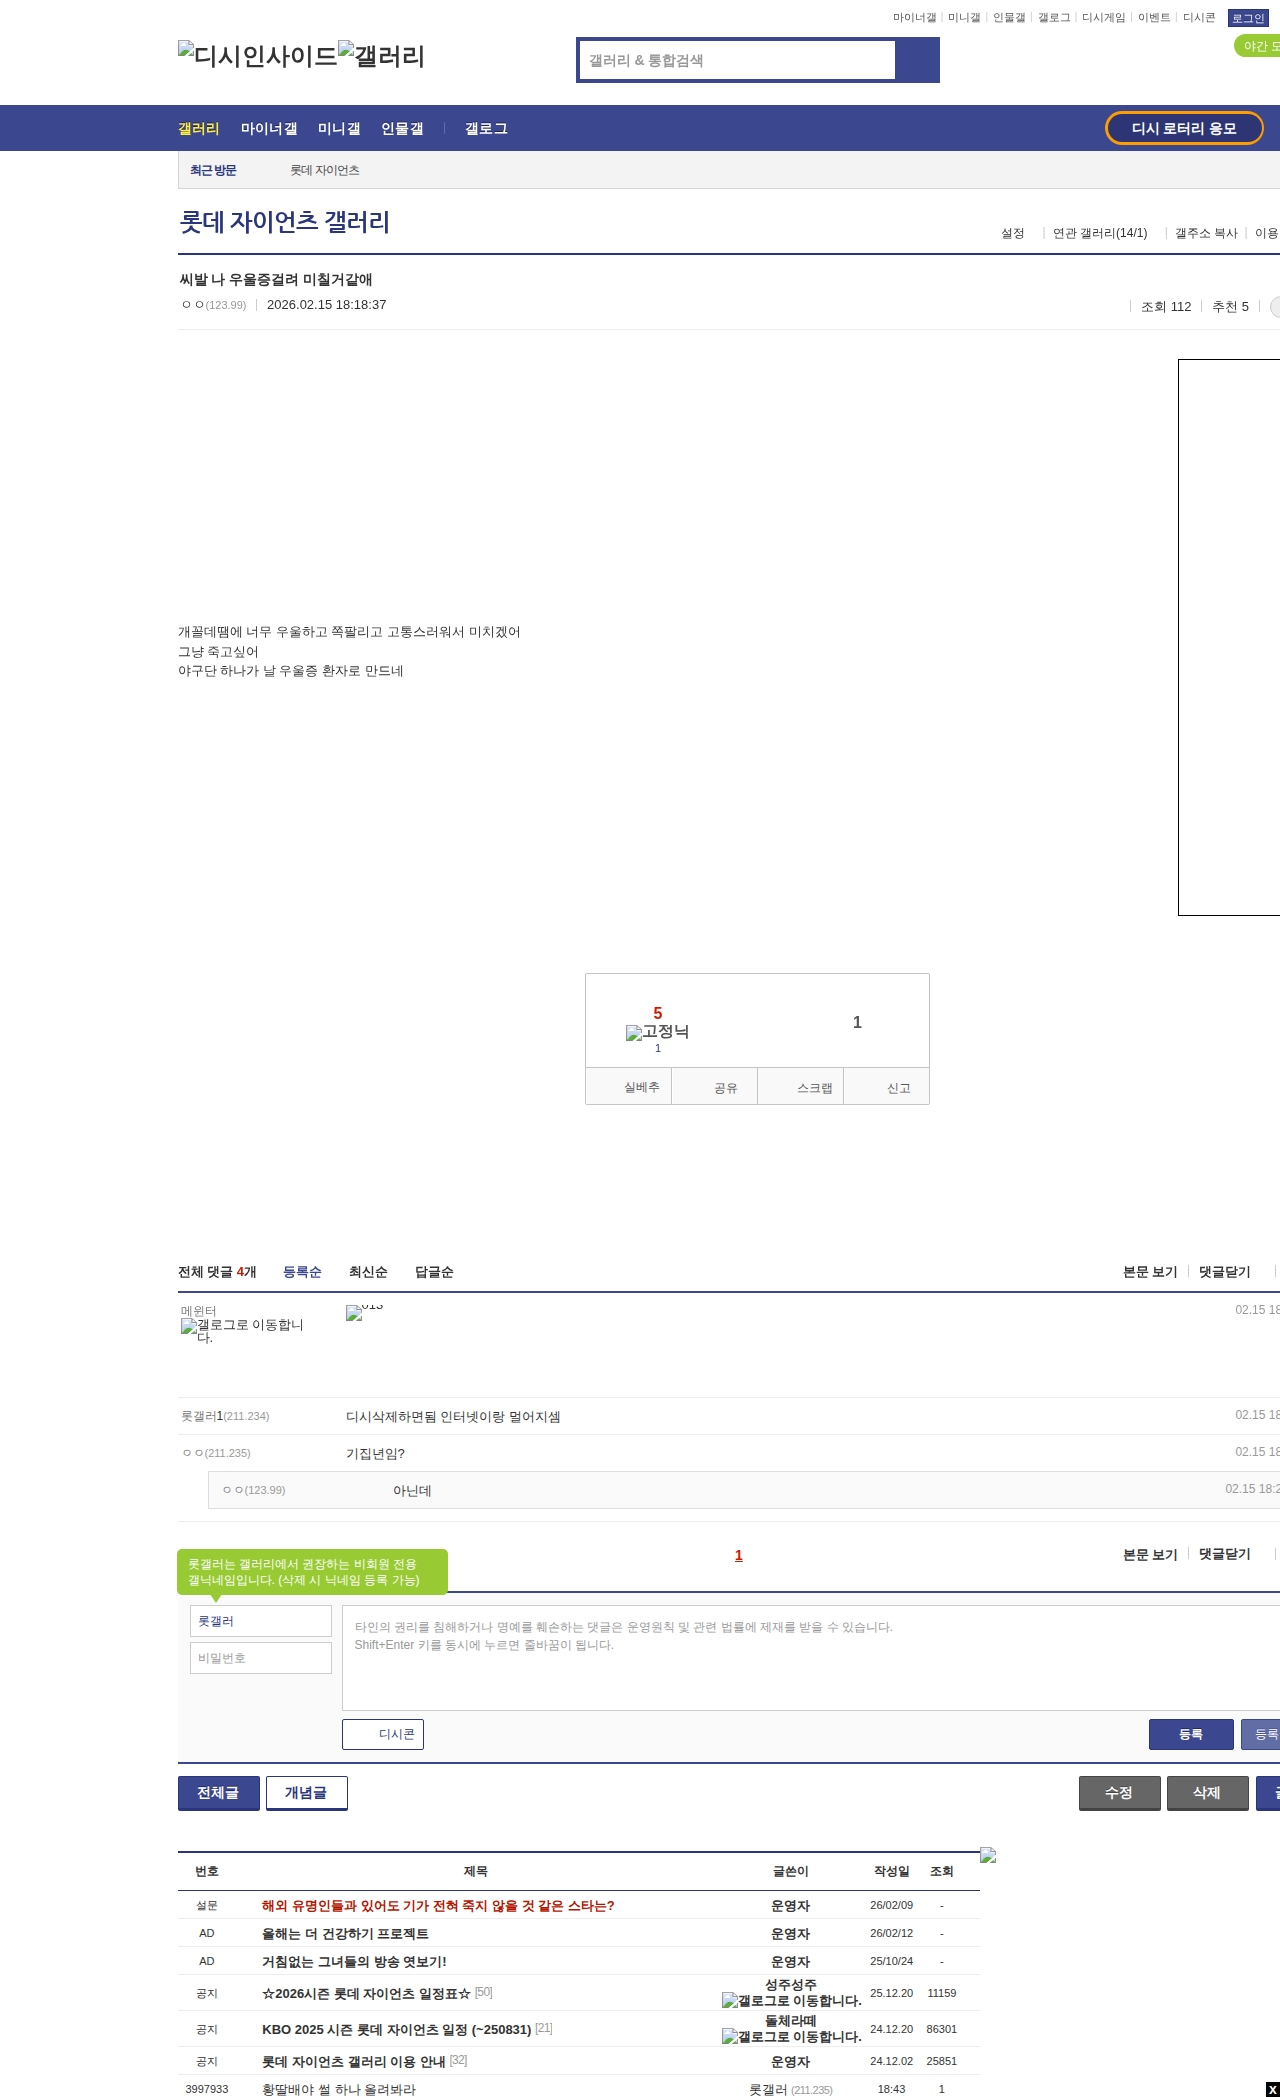Screen dimensions: 1280x2097
Task: Focus the 롯갤러 nickname field
Action: (261, 1621)
